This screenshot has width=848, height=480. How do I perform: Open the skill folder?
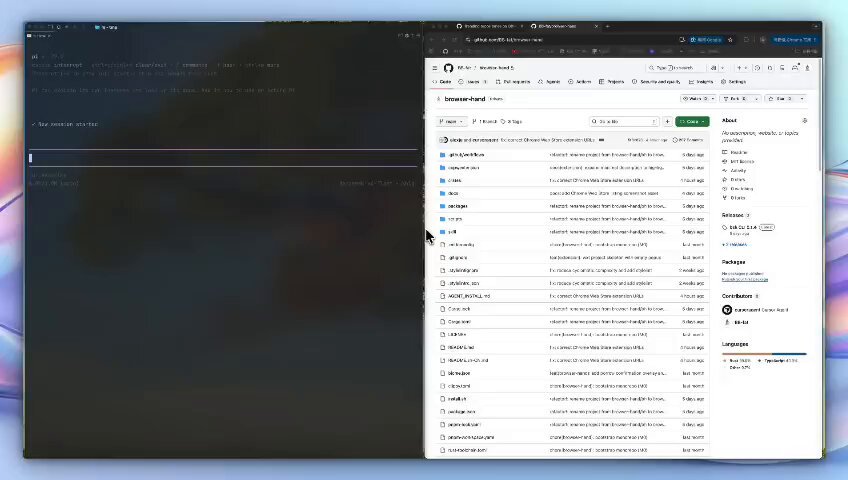(452, 232)
